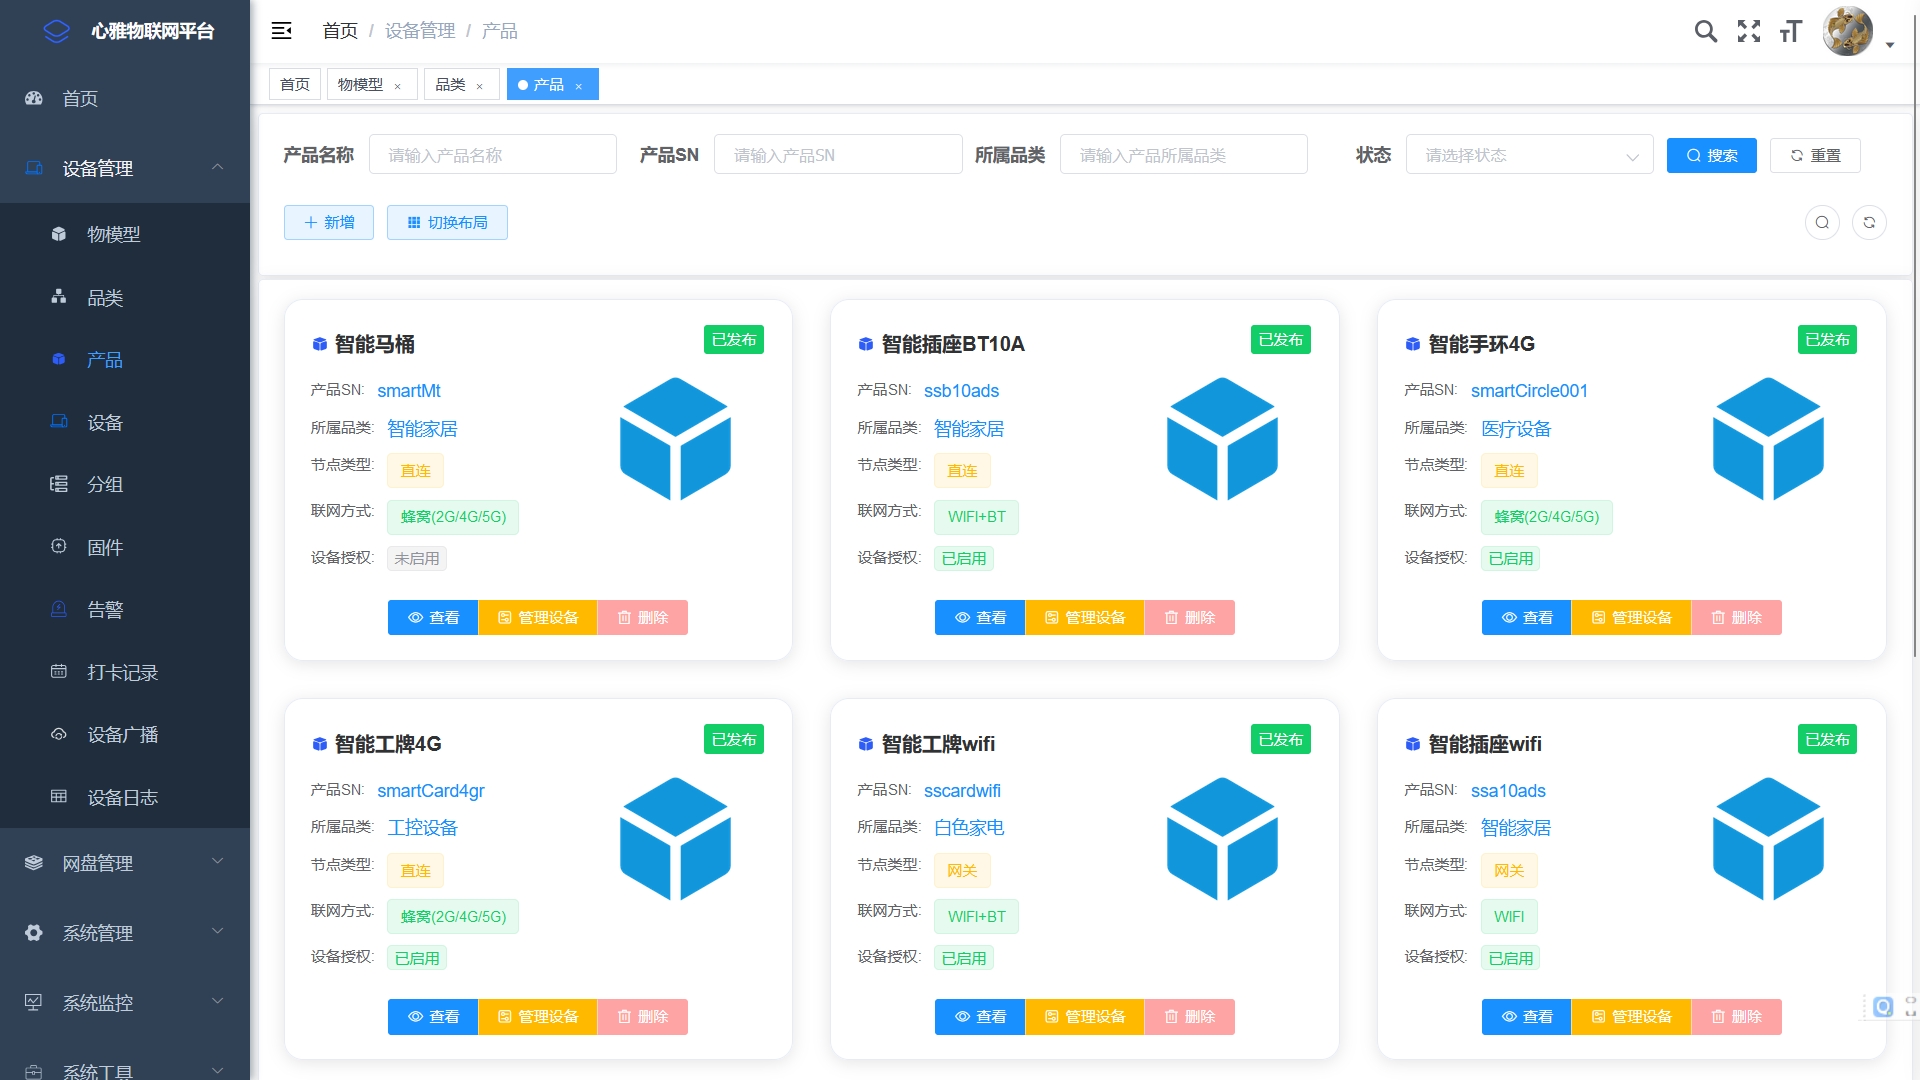This screenshot has height=1080, width=1920.
Task: Open 设备 in the sidebar menu
Action: click(x=105, y=422)
